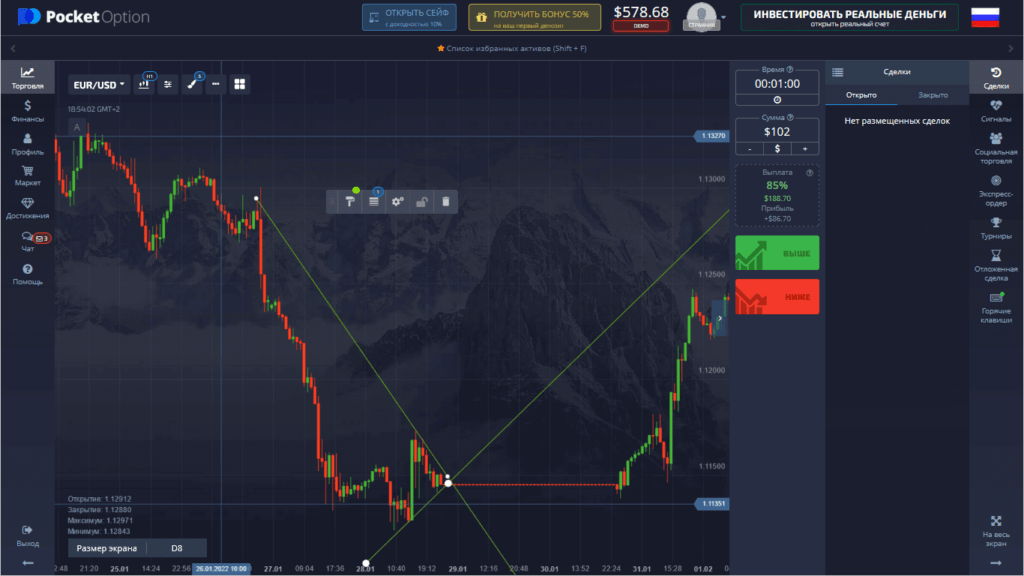Open the indicators sliders icon

point(168,85)
